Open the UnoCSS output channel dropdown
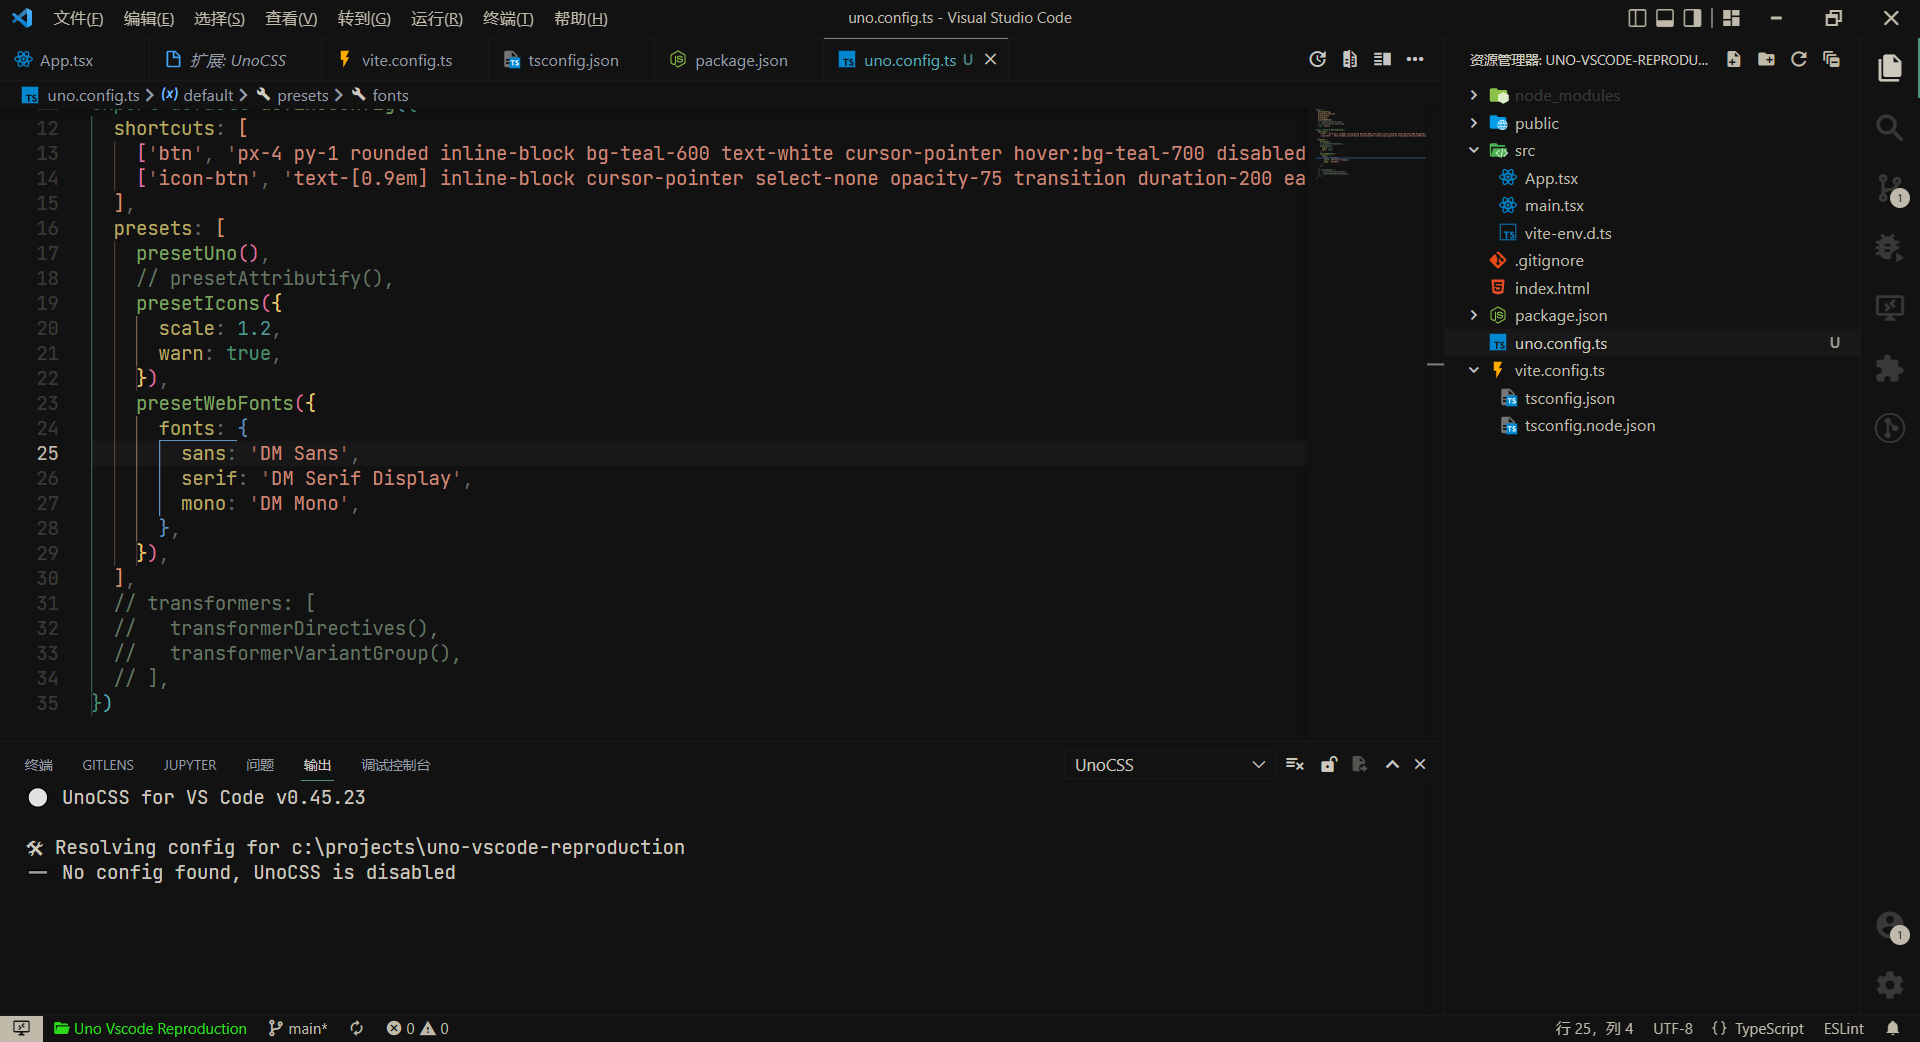Viewport: 1920px width, 1042px height. (1169, 765)
